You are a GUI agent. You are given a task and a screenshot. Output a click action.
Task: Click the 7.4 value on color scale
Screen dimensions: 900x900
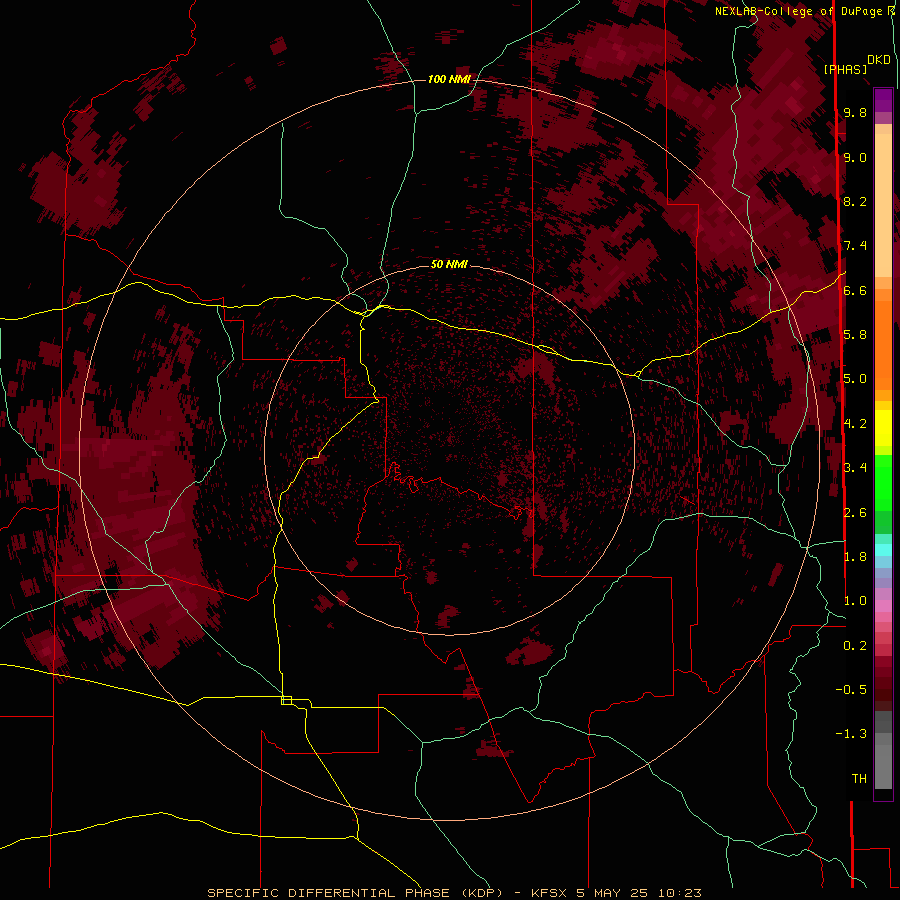855,246
